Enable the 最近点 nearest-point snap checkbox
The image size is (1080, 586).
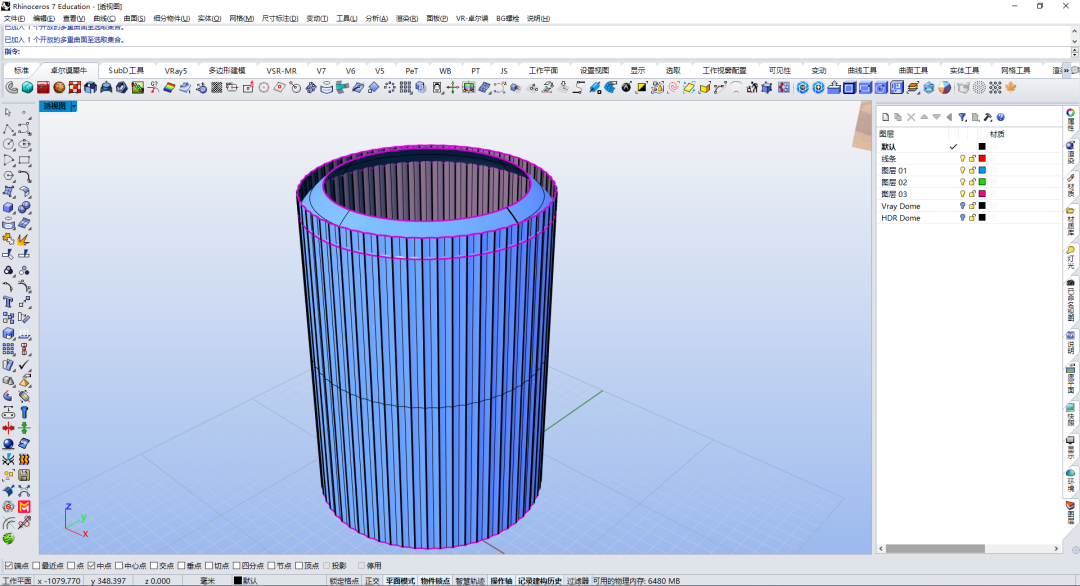tap(37, 565)
